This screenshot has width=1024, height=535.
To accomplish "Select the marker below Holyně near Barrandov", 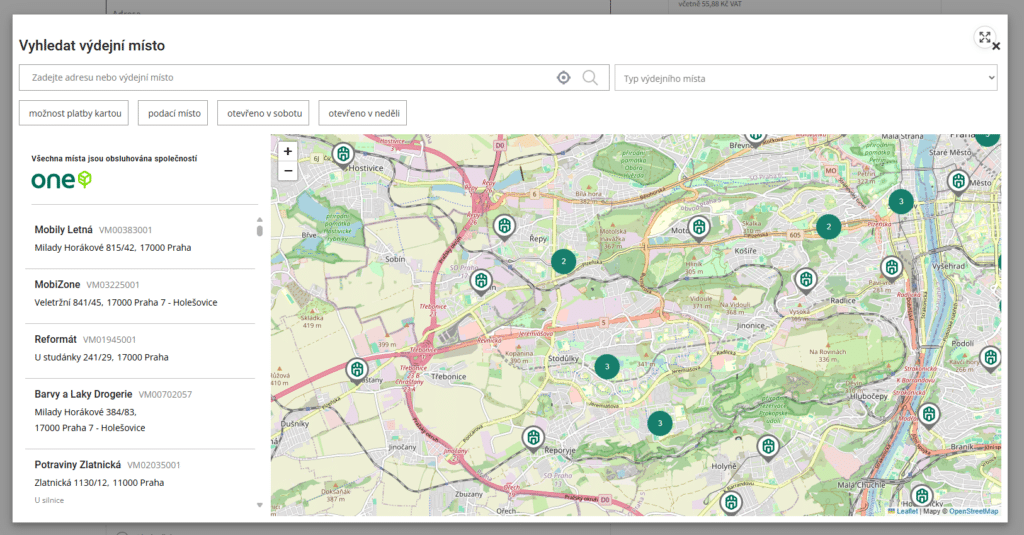I will point(731,503).
